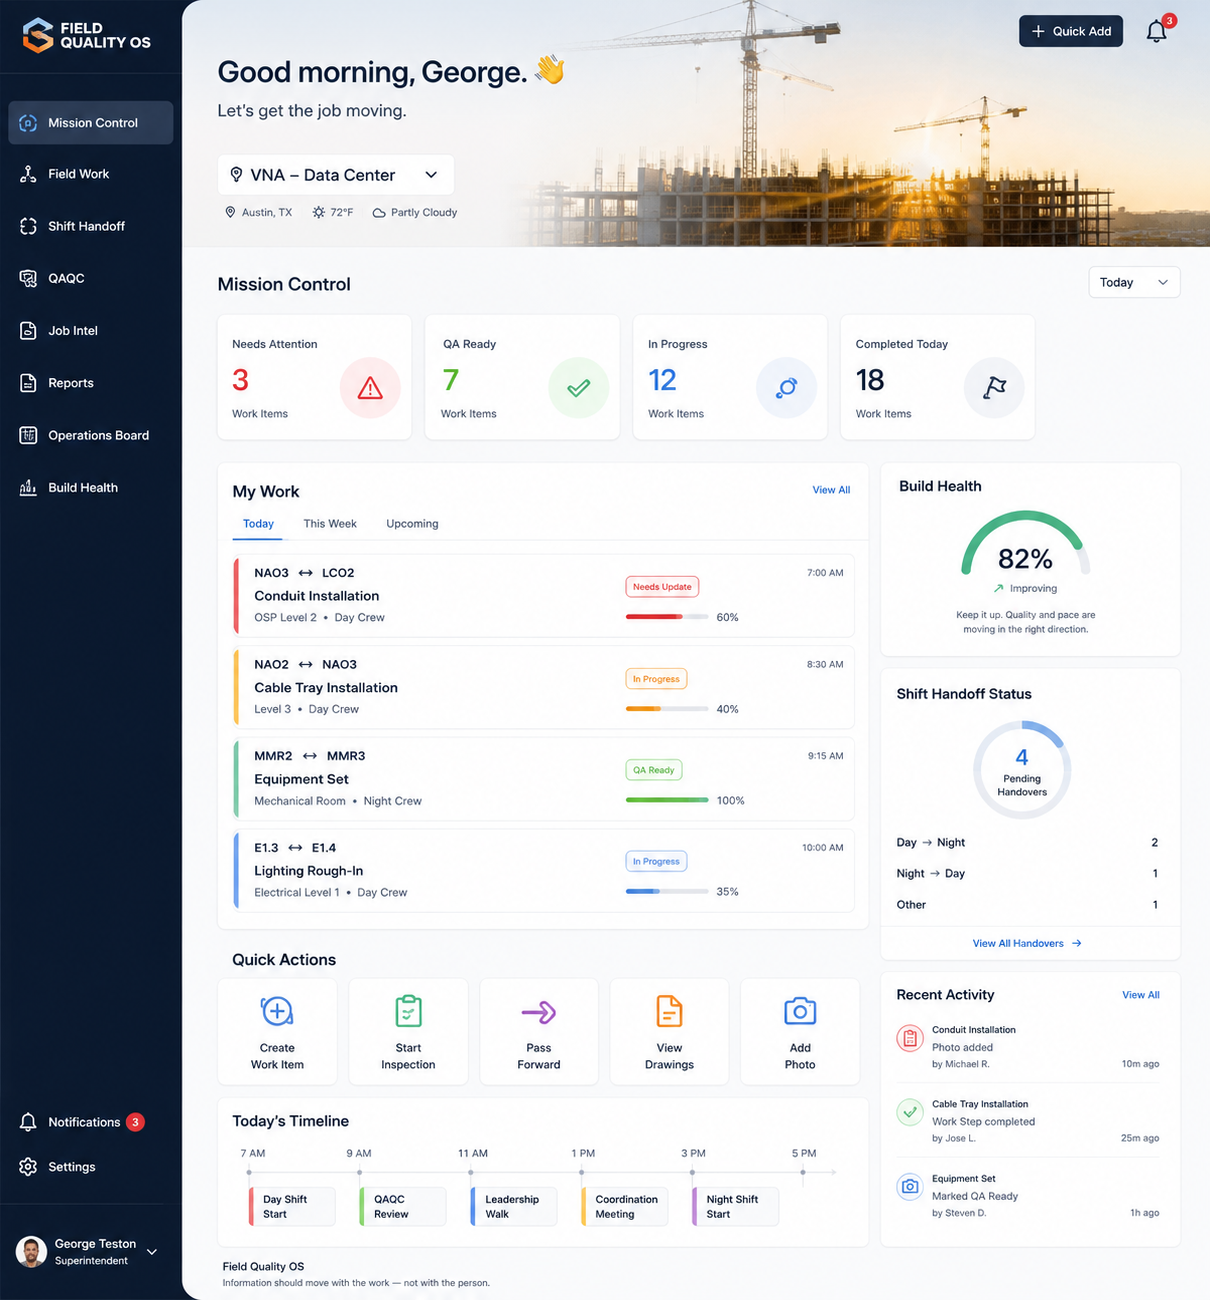
Task: Click the Equipment Set activity camera icon
Action: point(910,1187)
